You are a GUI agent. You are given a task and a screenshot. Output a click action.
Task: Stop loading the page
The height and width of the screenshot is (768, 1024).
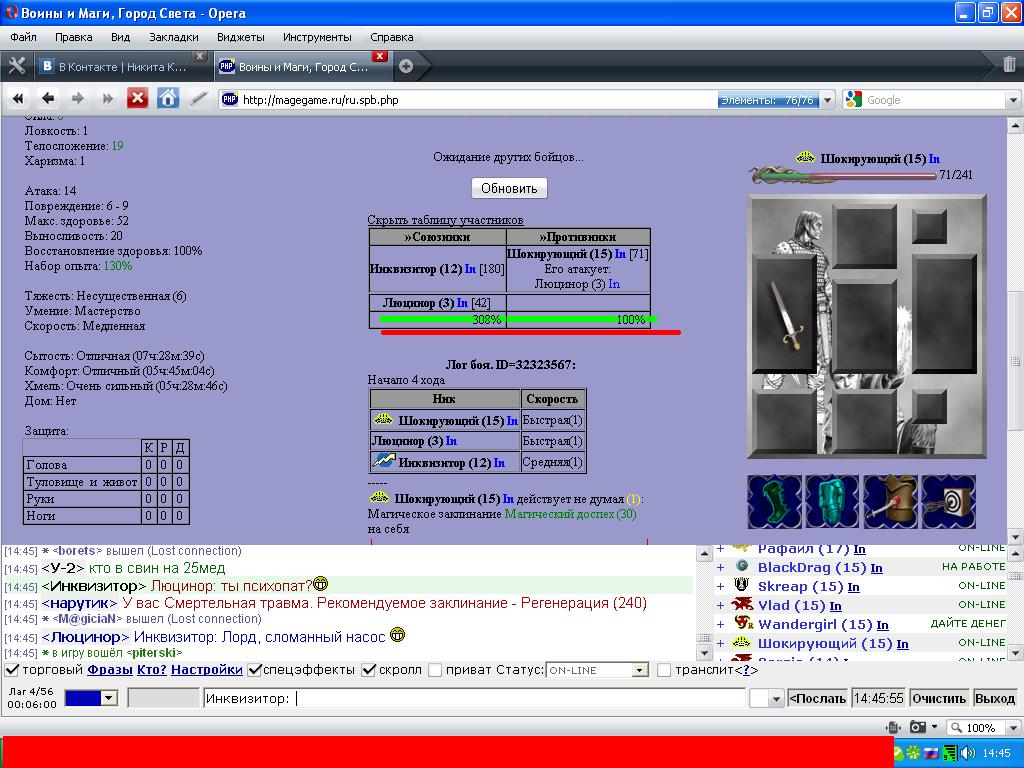pyautogui.click(x=137, y=99)
